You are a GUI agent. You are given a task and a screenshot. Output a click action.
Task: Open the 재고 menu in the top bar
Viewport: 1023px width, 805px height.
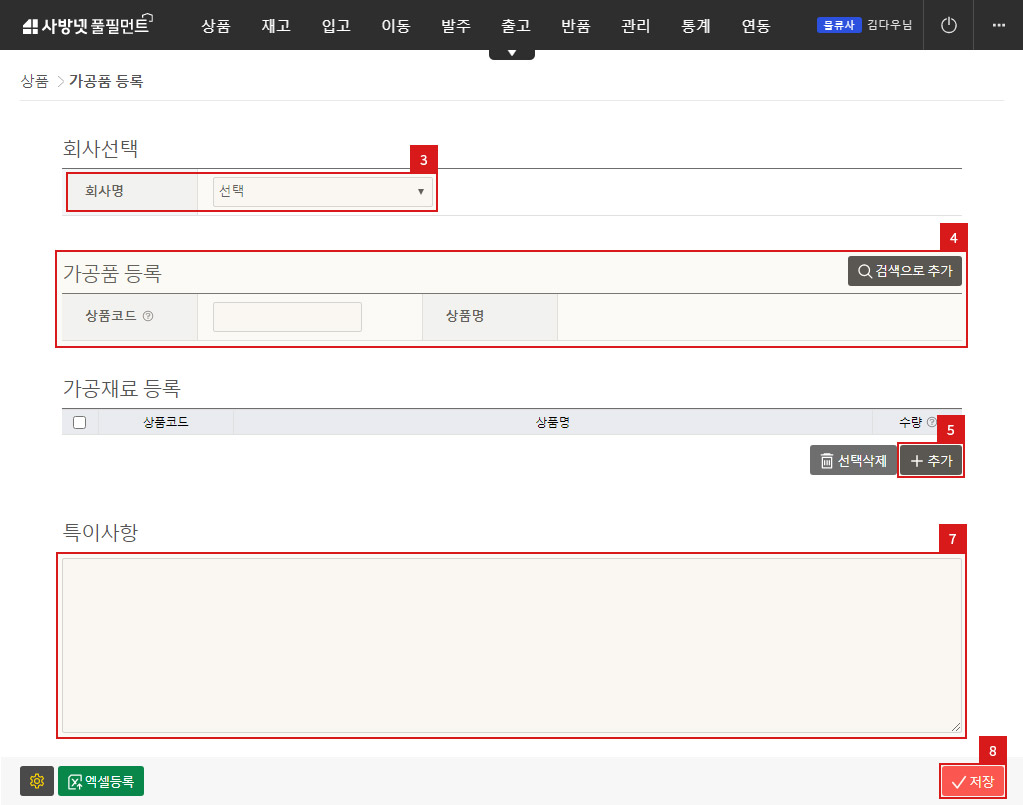[275, 27]
